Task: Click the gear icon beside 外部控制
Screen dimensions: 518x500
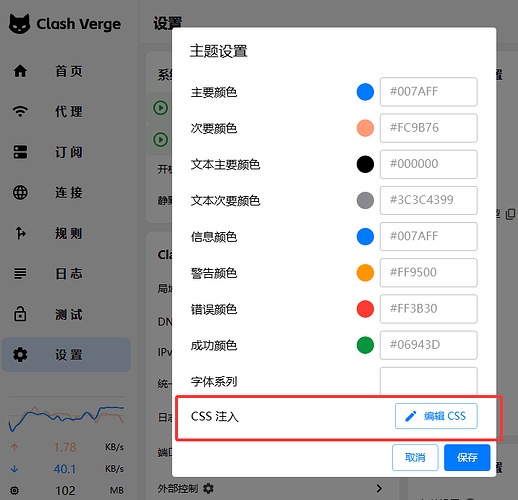Action: 208,489
